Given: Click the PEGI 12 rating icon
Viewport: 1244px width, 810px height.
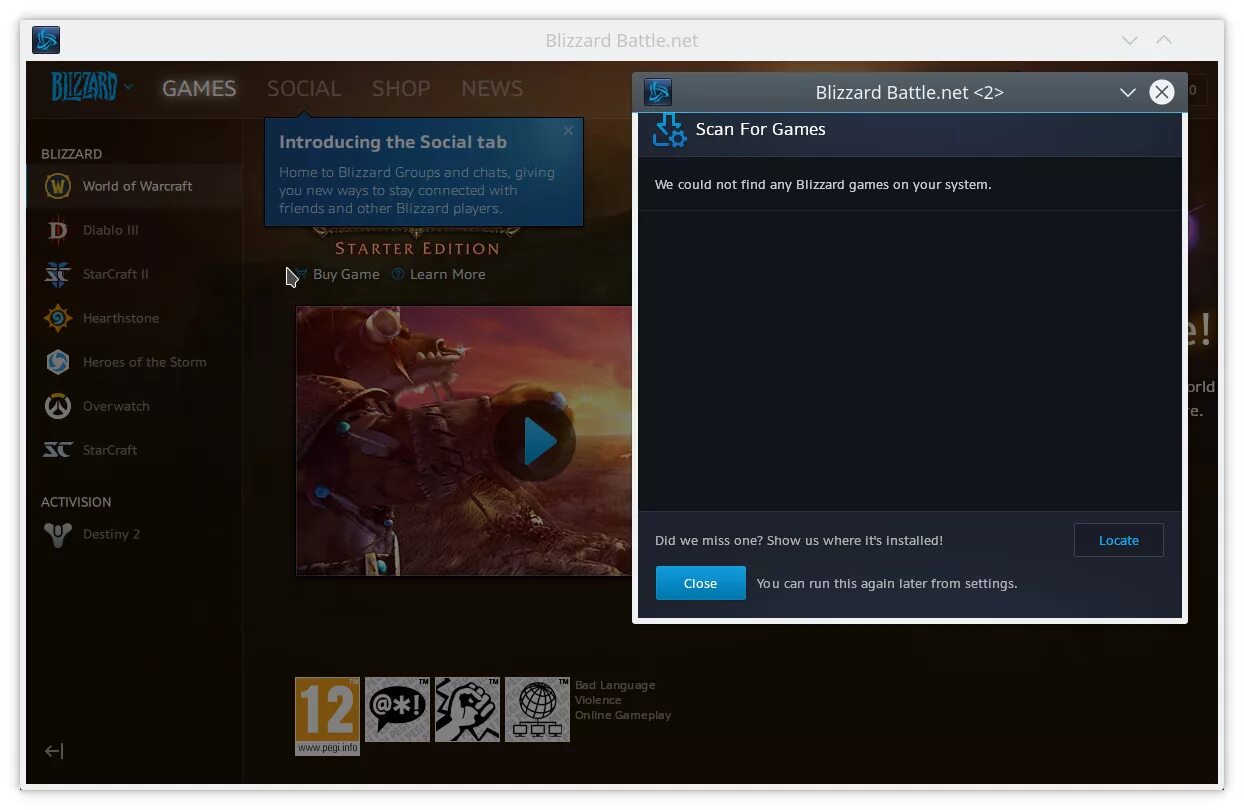Looking at the screenshot, I should [327, 716].
